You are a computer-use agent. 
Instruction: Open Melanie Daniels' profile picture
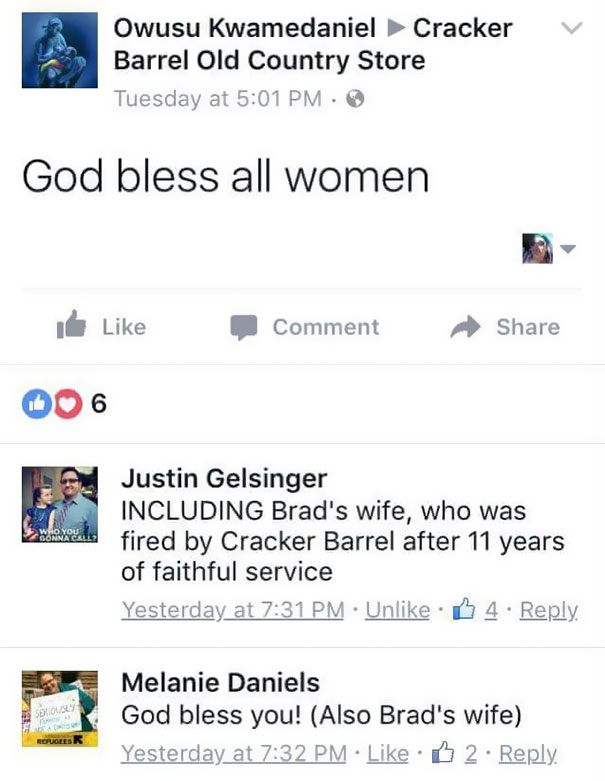(x=59, y=710)
